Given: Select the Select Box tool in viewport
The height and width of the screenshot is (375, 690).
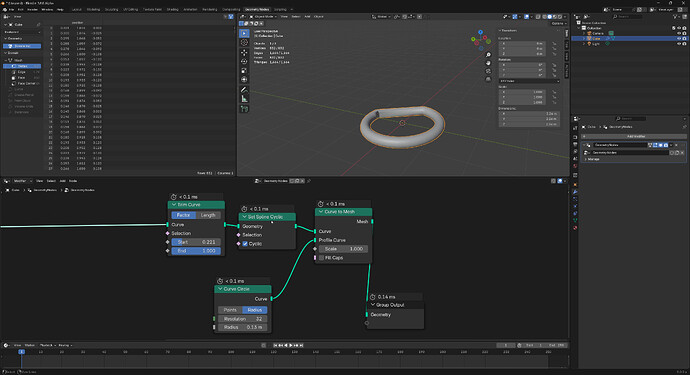Looking at the screenshot, I should click(x=244, y=33).
